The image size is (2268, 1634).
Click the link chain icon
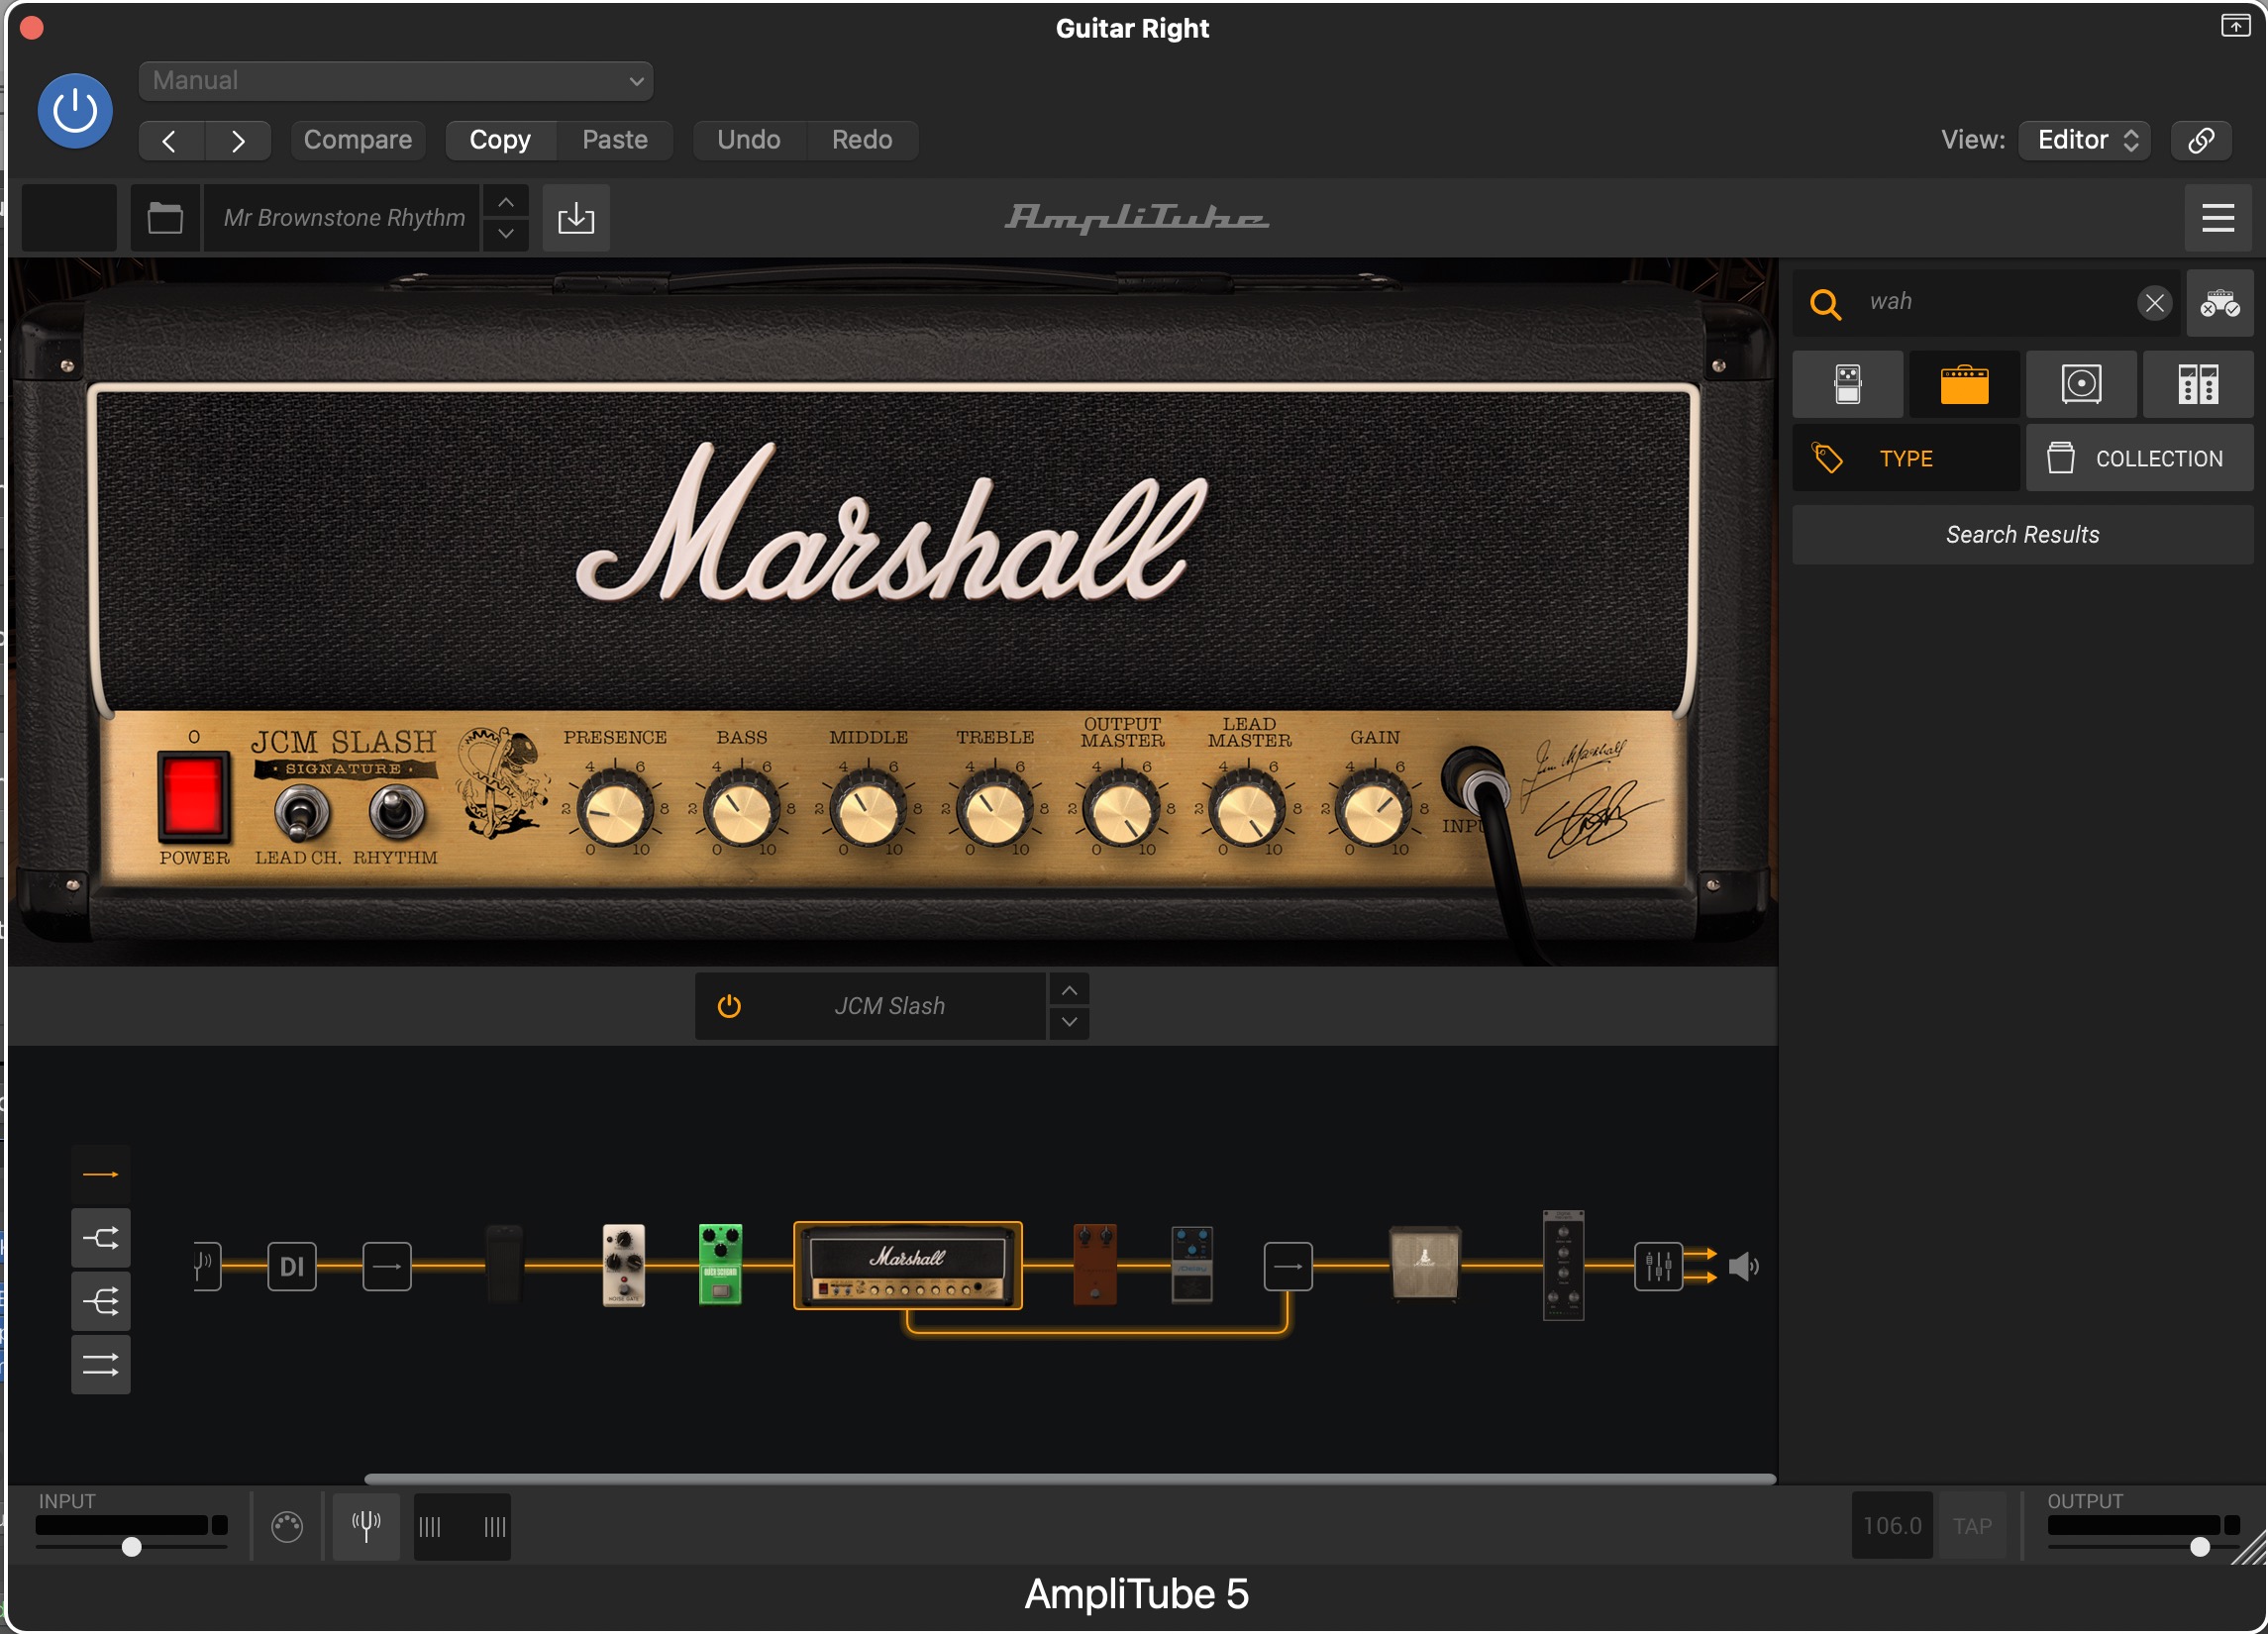2201,140
